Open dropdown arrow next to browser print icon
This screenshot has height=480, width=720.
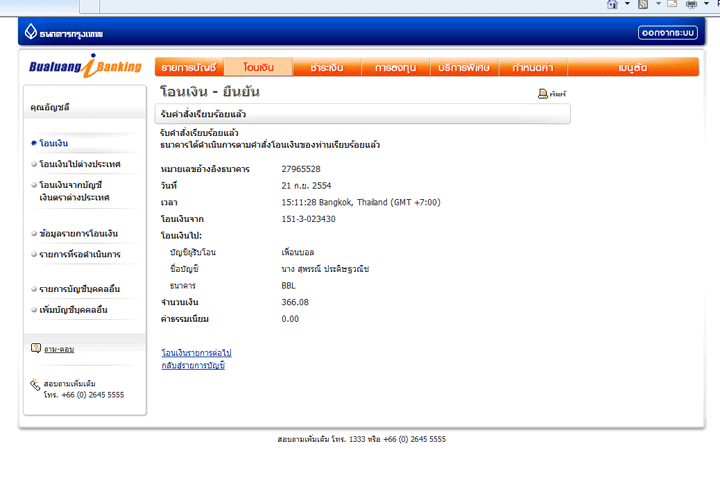706,4
